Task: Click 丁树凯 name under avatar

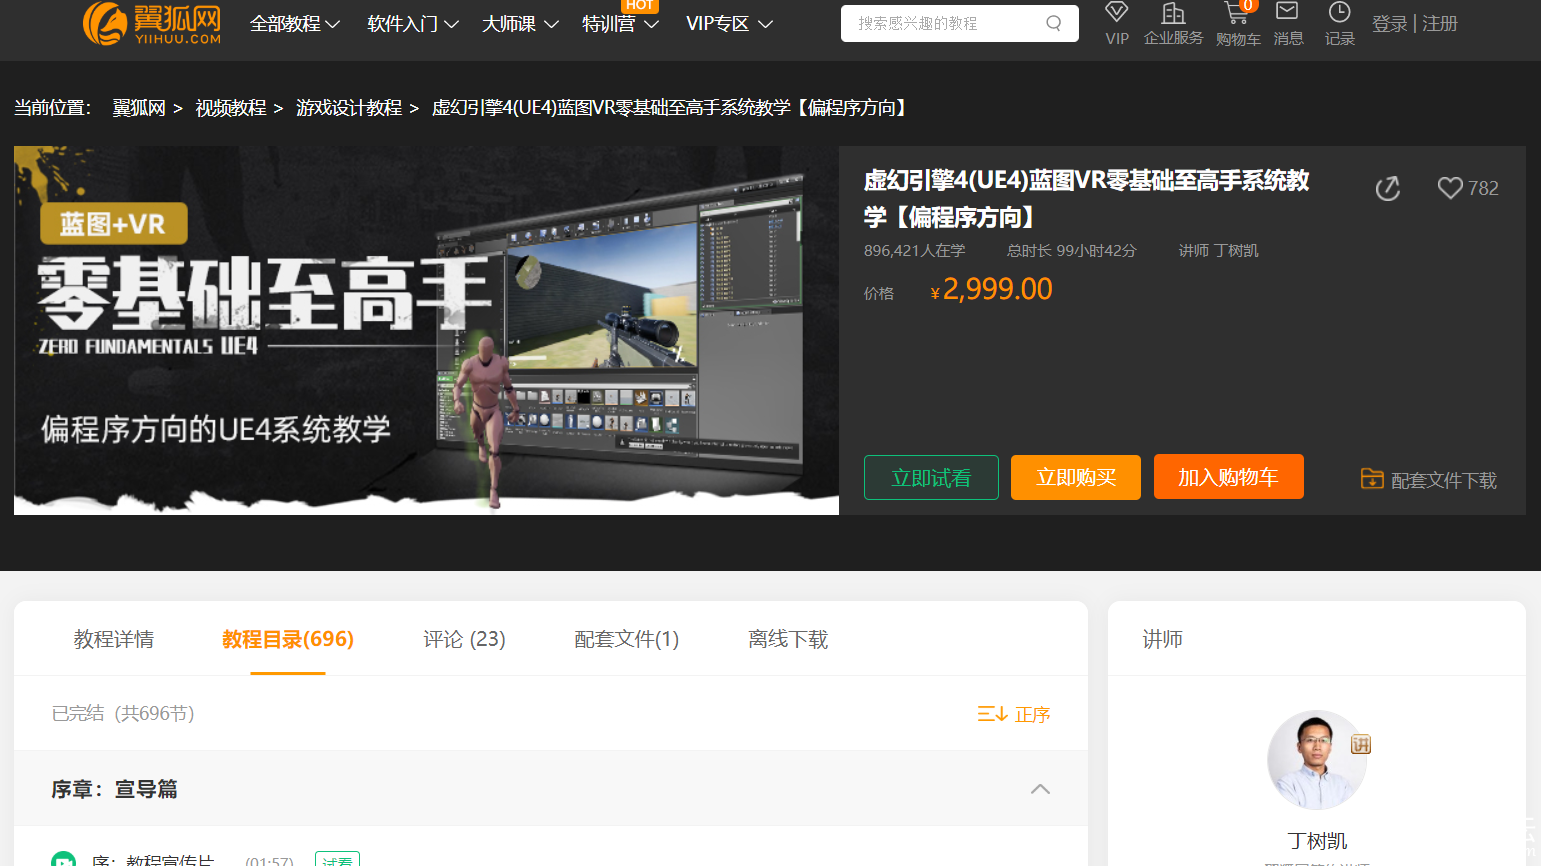Action: [x=1317, y=841]
